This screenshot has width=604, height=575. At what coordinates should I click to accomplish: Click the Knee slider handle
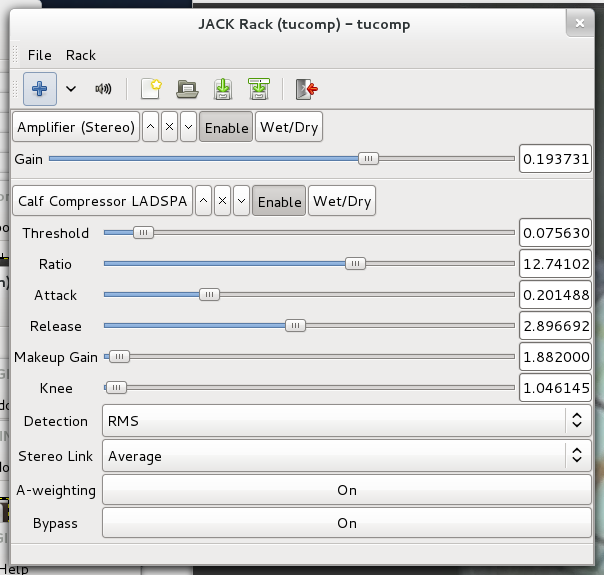click(x=116, y=387)
